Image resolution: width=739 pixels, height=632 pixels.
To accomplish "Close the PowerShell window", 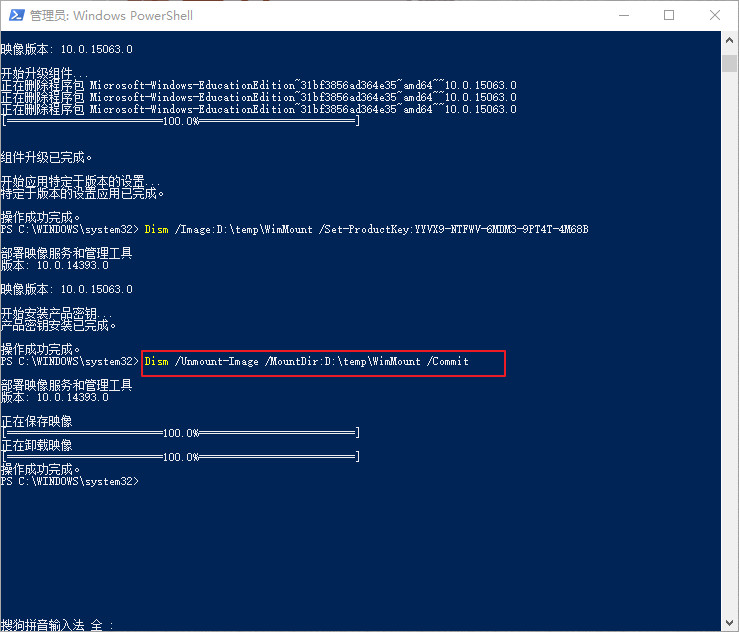I will click(x=714, y=15).
